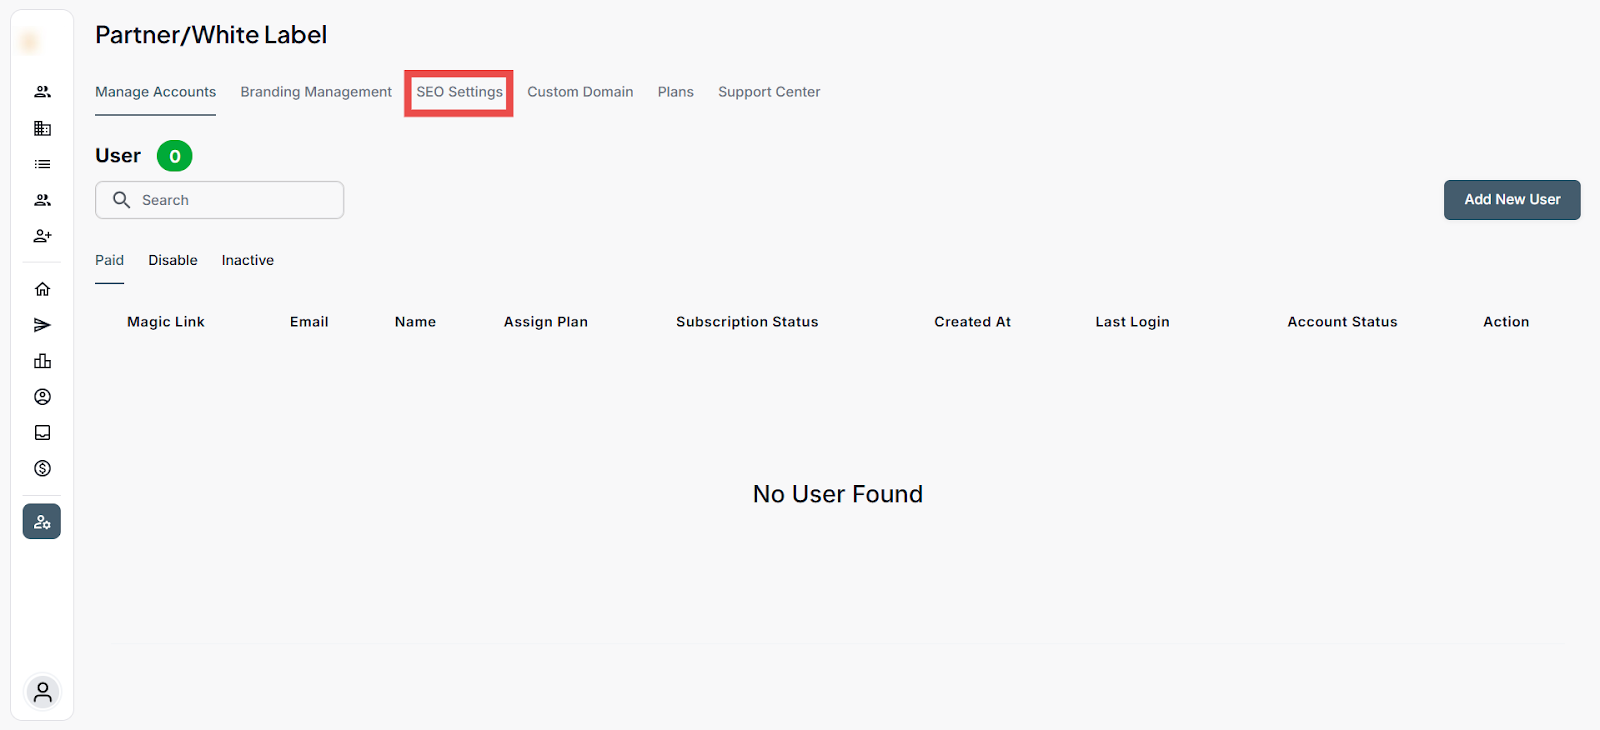The image size is (1600, 730).
Task: Open the Support Center tab
Action: (768, 92)
